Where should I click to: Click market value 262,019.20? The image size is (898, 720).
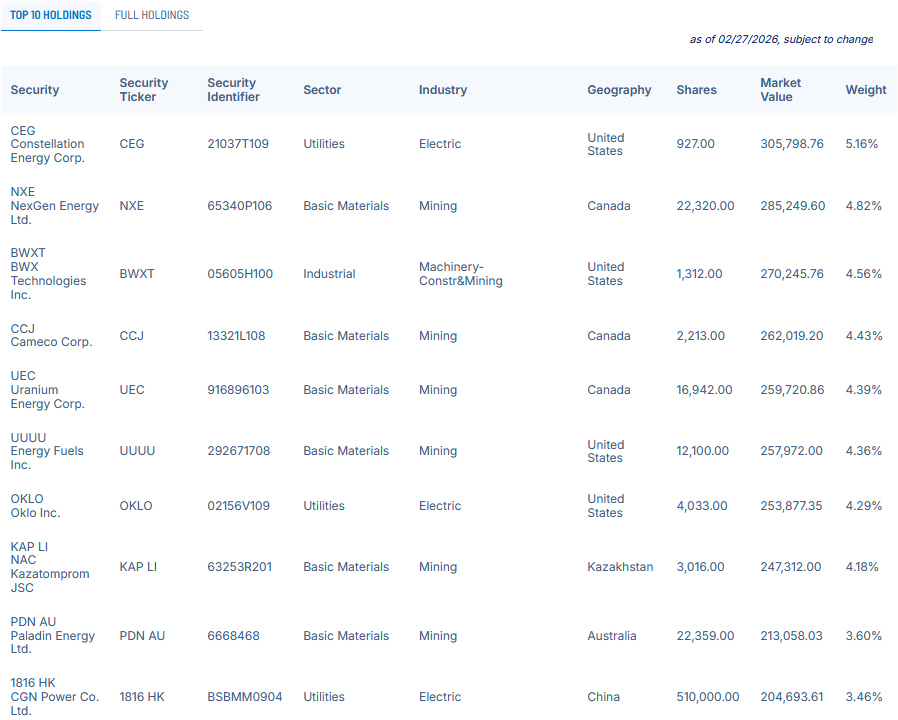click(x=791, y=336)
